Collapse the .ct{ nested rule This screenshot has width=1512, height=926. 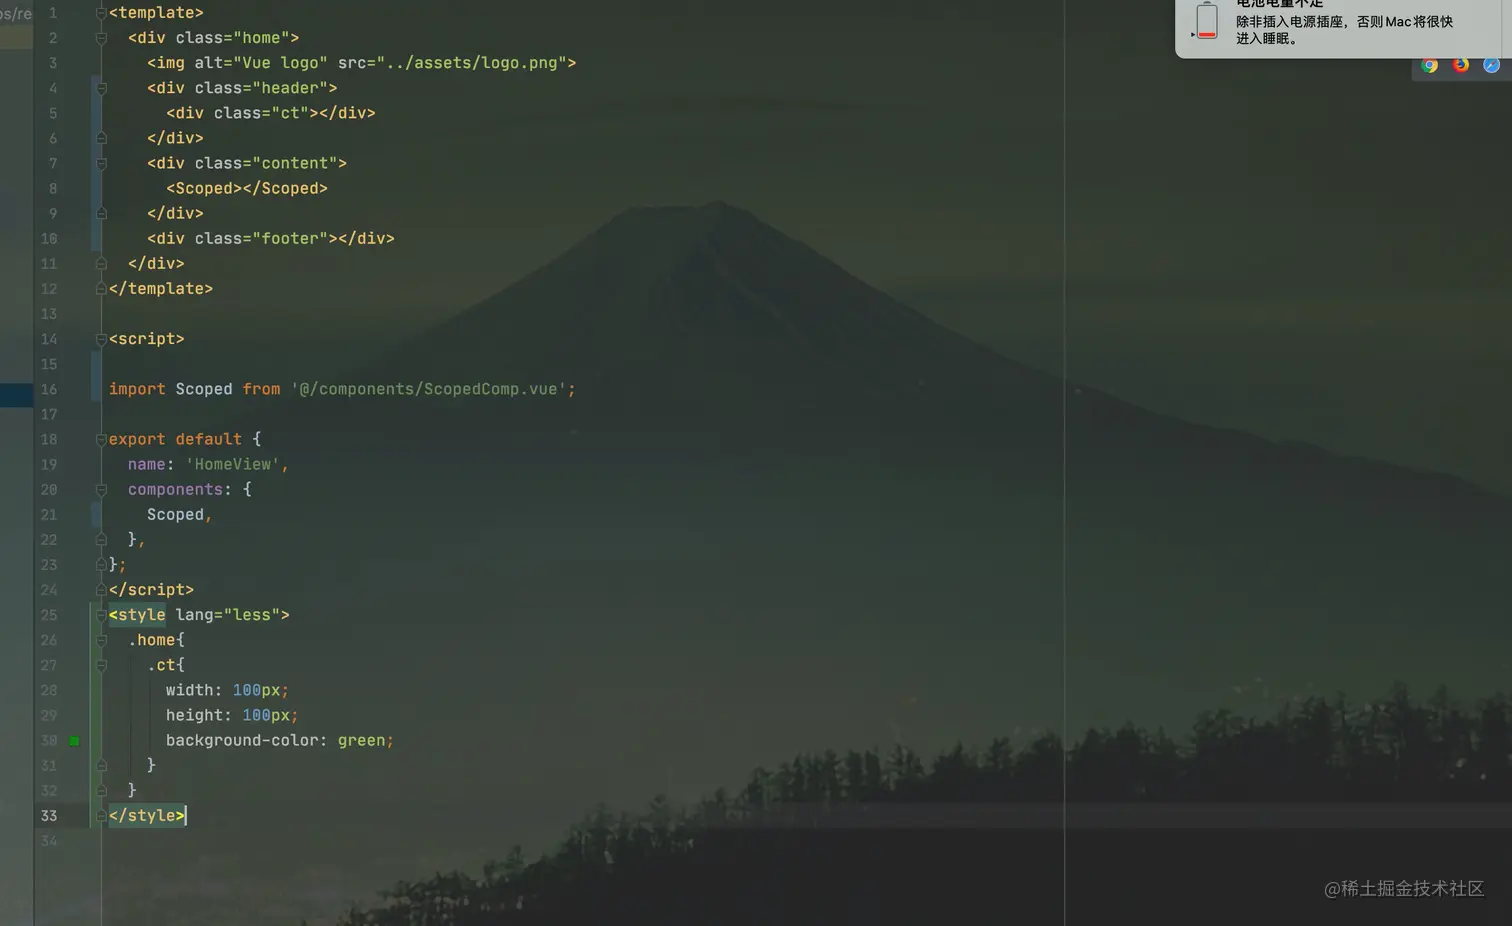[x=101, y=665]
